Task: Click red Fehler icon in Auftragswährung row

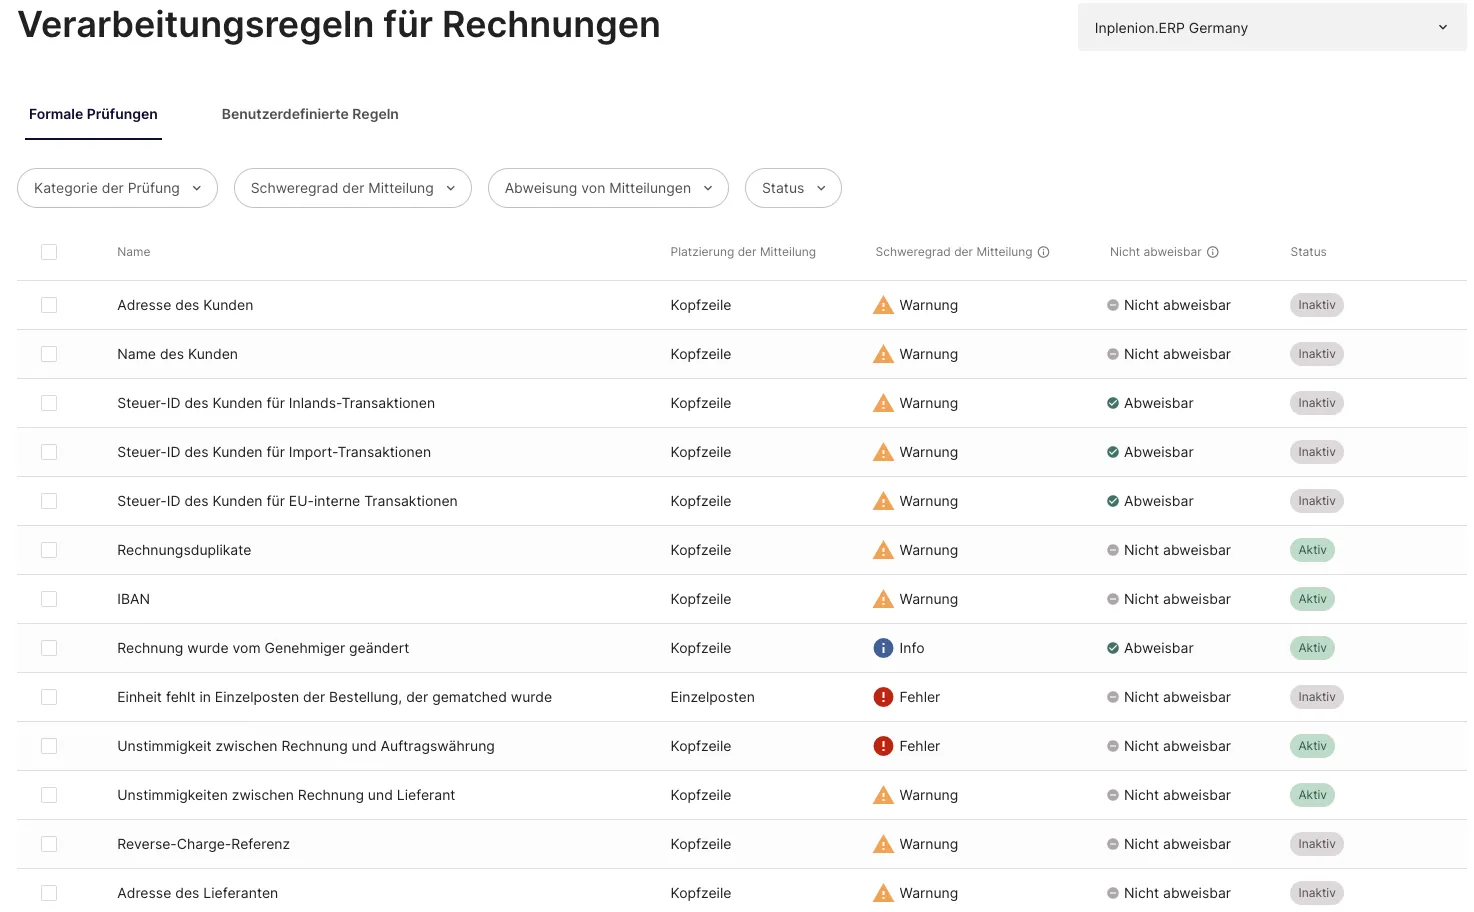Action: coord(883,746)
